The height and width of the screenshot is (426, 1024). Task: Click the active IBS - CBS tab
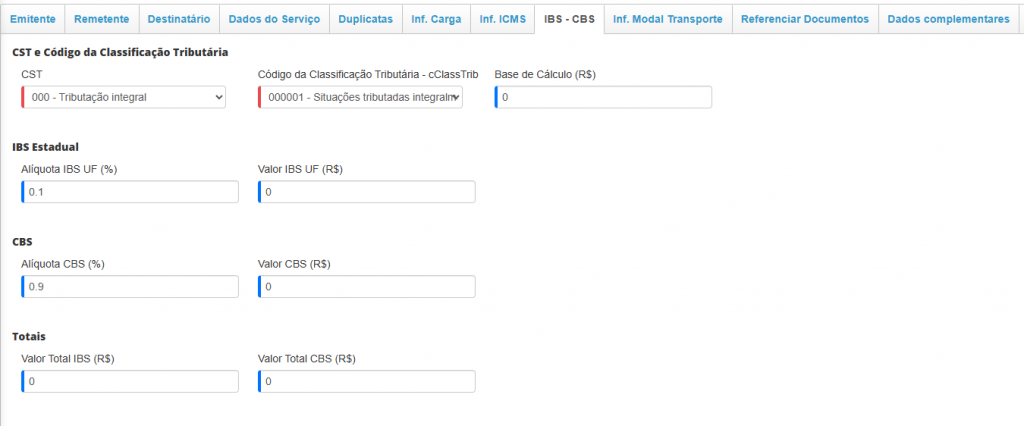[x=569, y=19]
